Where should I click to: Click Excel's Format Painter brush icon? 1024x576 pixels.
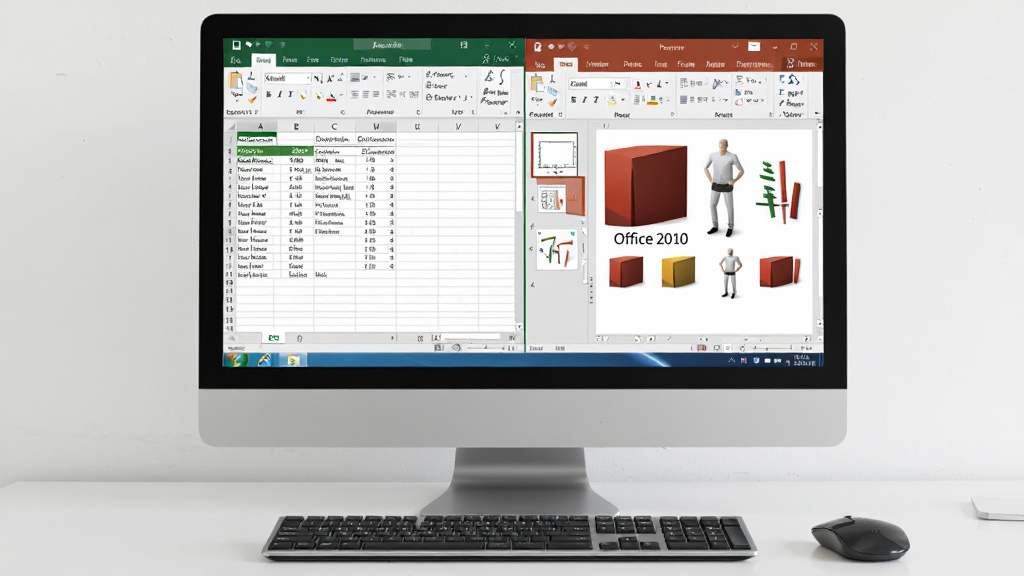pyautogui.click(x=252, y=99)
